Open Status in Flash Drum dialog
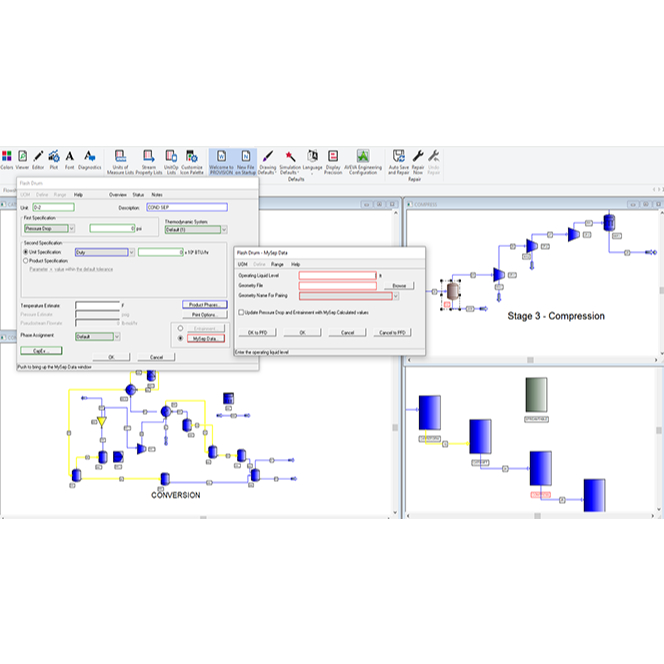Screen dimensions: 664x664 (x=138, y=195)
